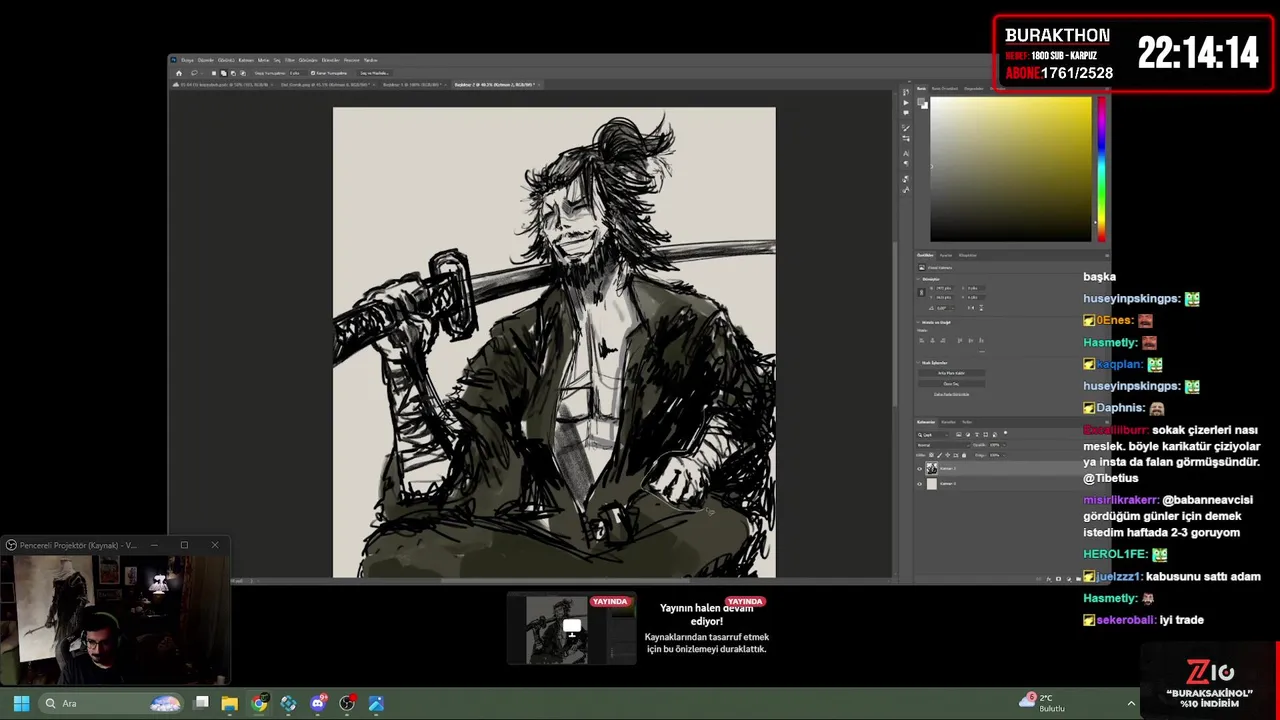Open Chrome from the taskbar
This screenshot has height=720, width=1280.
click(260, 703)
